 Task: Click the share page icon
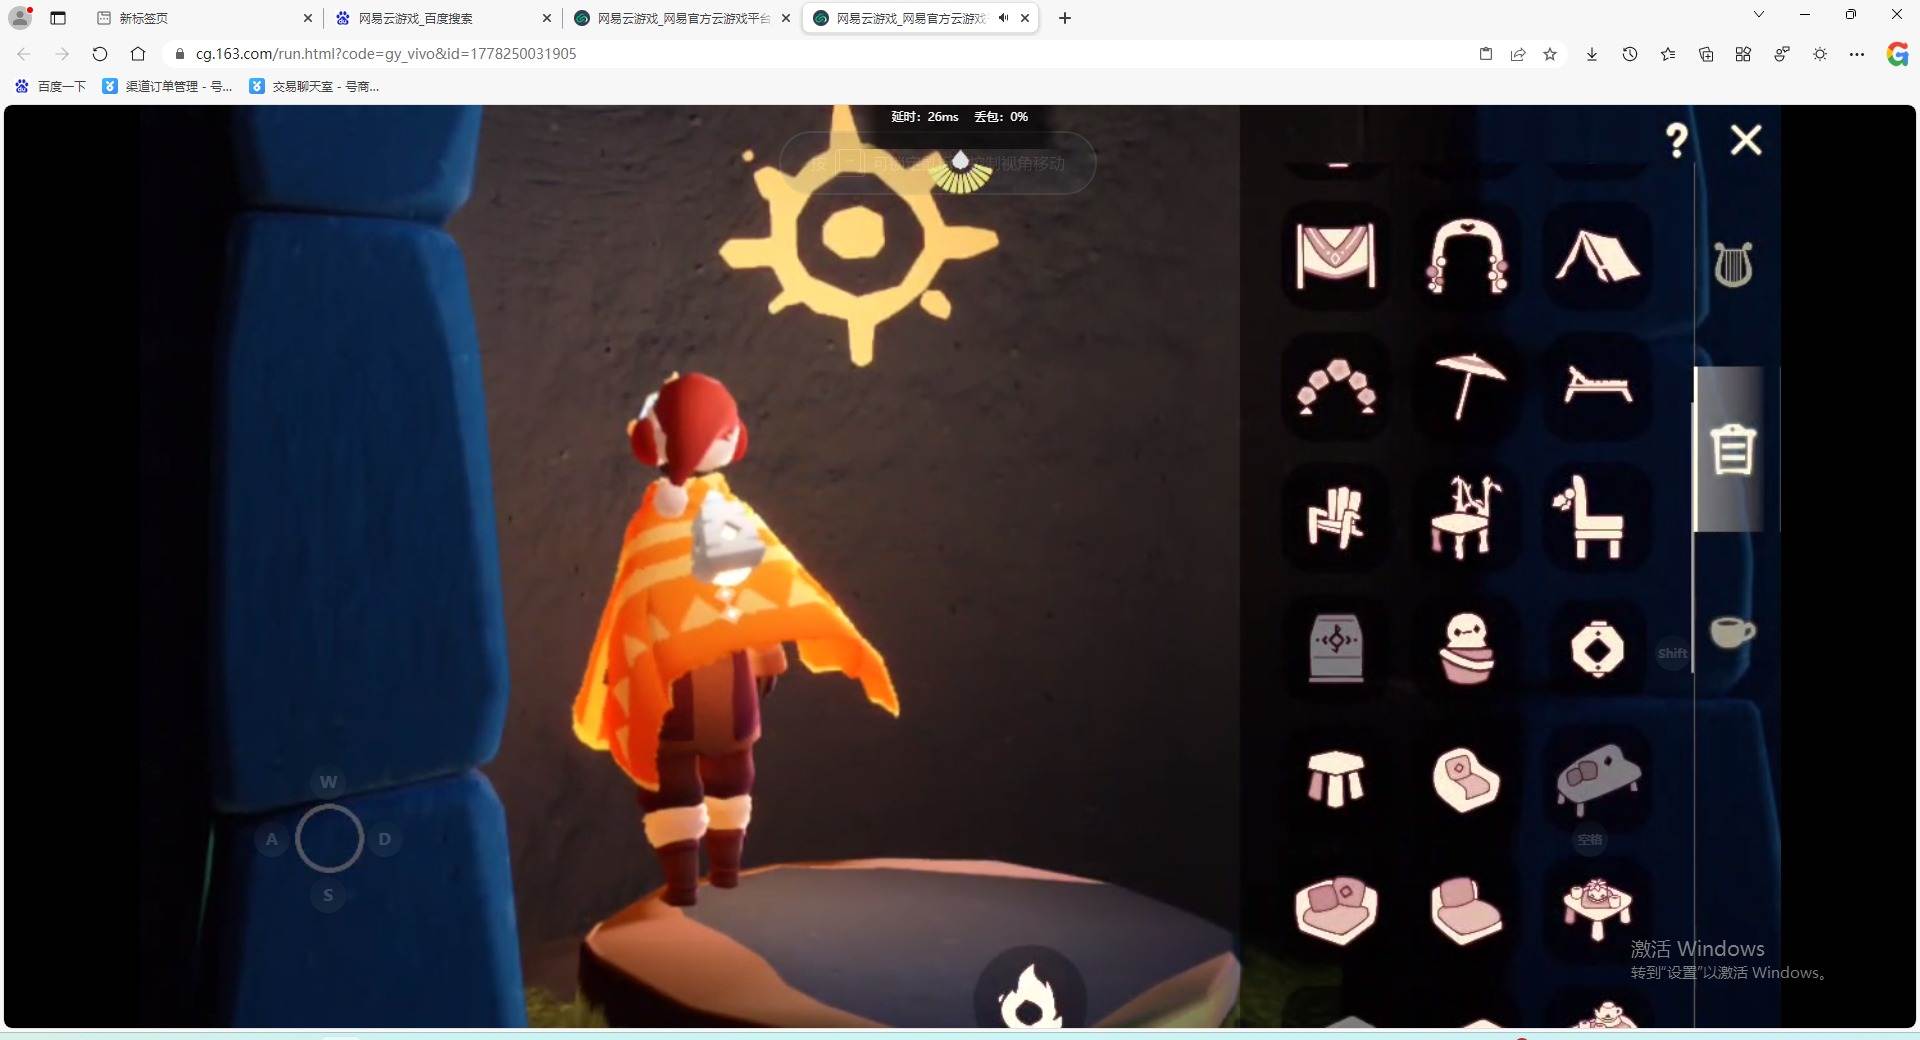tap(1518, 54)
